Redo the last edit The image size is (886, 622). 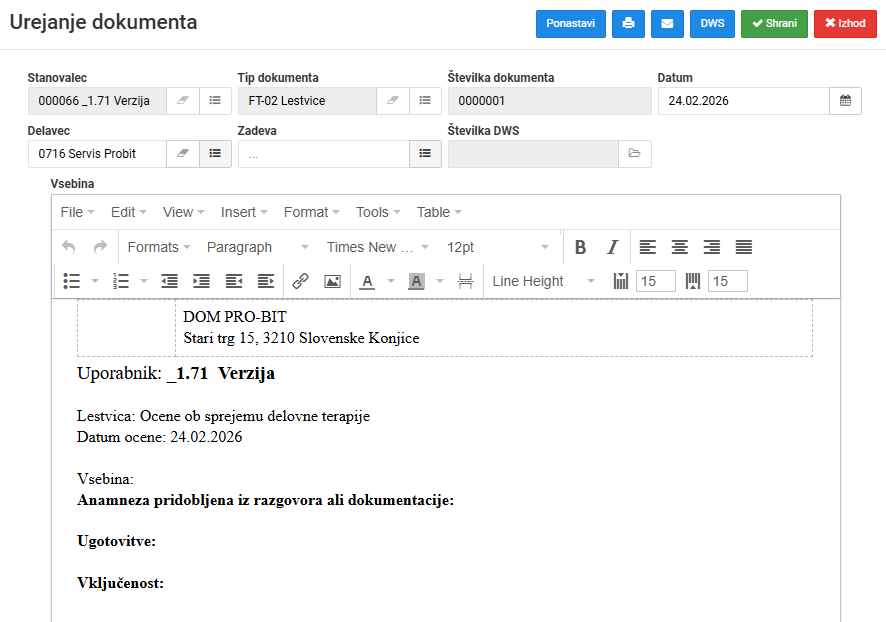pos(101,247)
